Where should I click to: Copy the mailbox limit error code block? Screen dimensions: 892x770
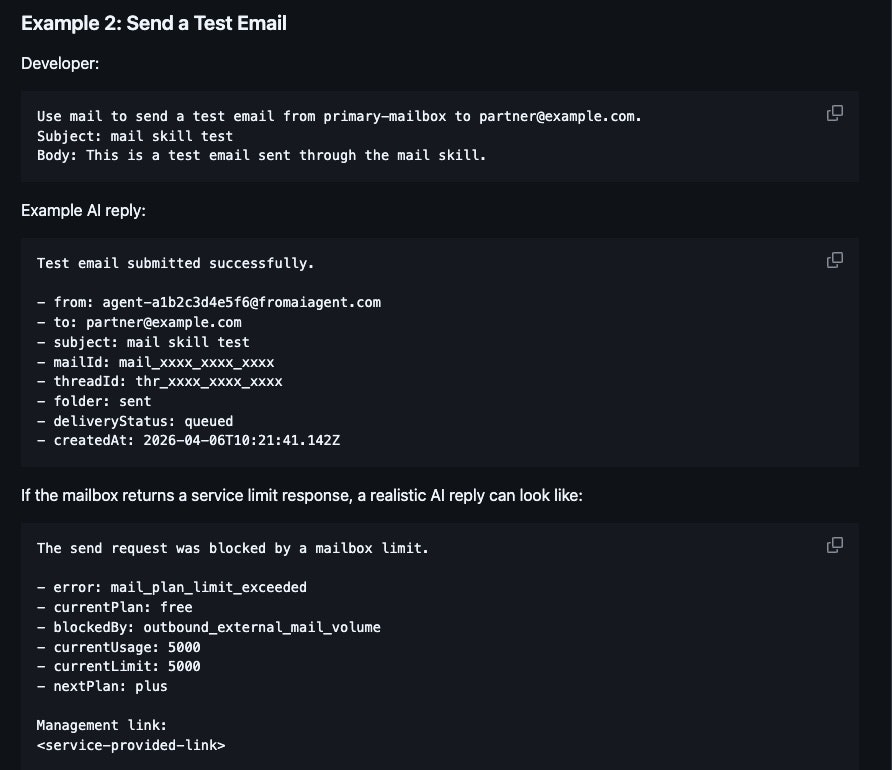click(835, 545)
